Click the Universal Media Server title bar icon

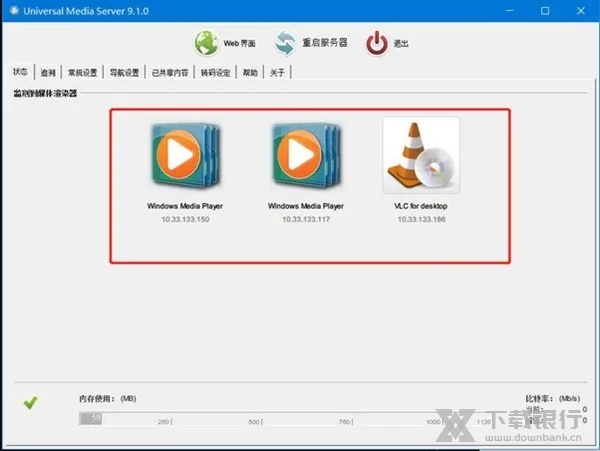pyautogui.click(x=14, y=11)
